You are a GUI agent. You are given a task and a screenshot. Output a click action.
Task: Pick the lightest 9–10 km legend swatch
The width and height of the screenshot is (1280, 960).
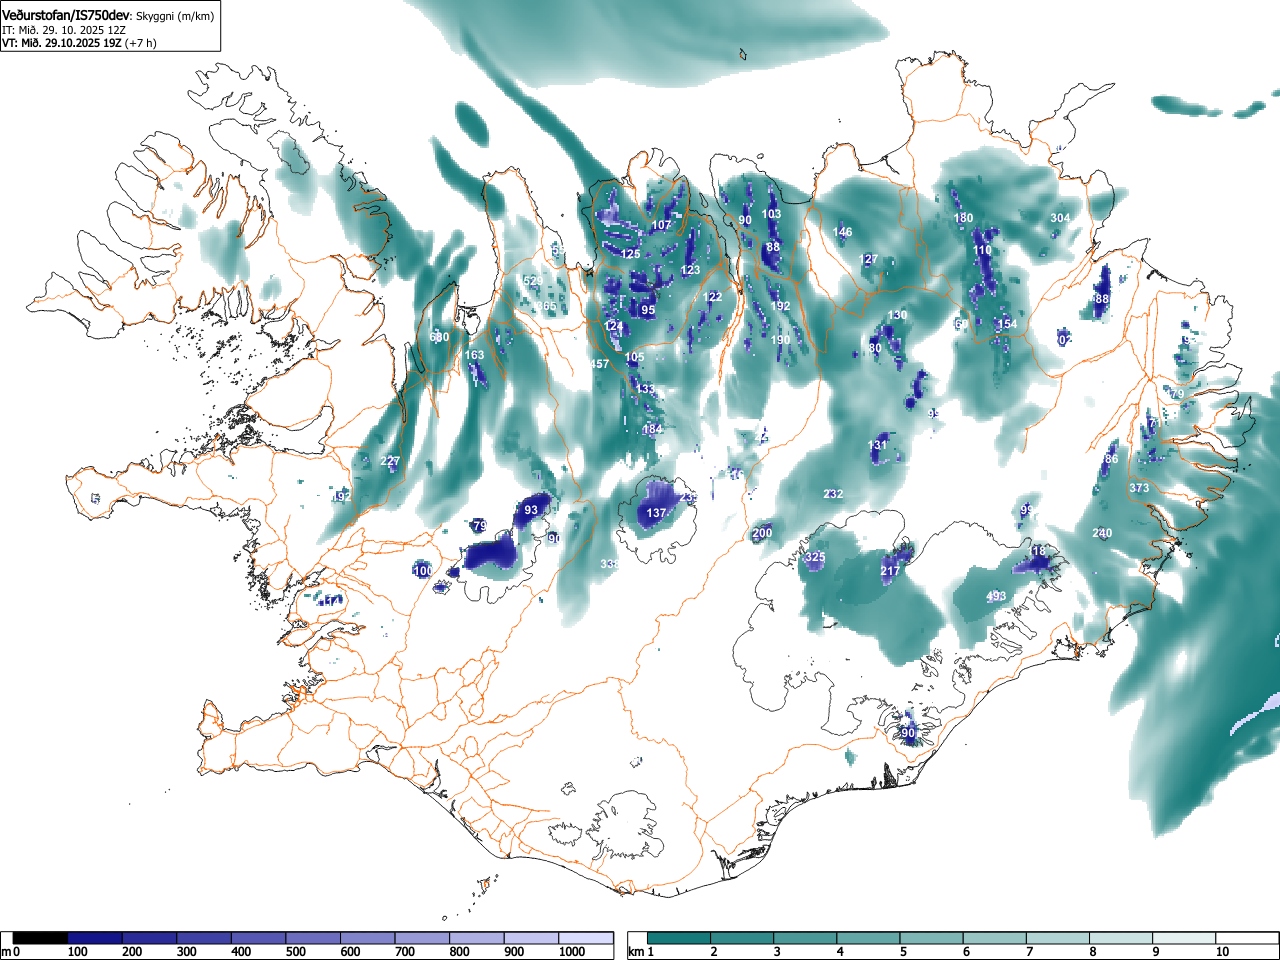tap(1185, 938)
